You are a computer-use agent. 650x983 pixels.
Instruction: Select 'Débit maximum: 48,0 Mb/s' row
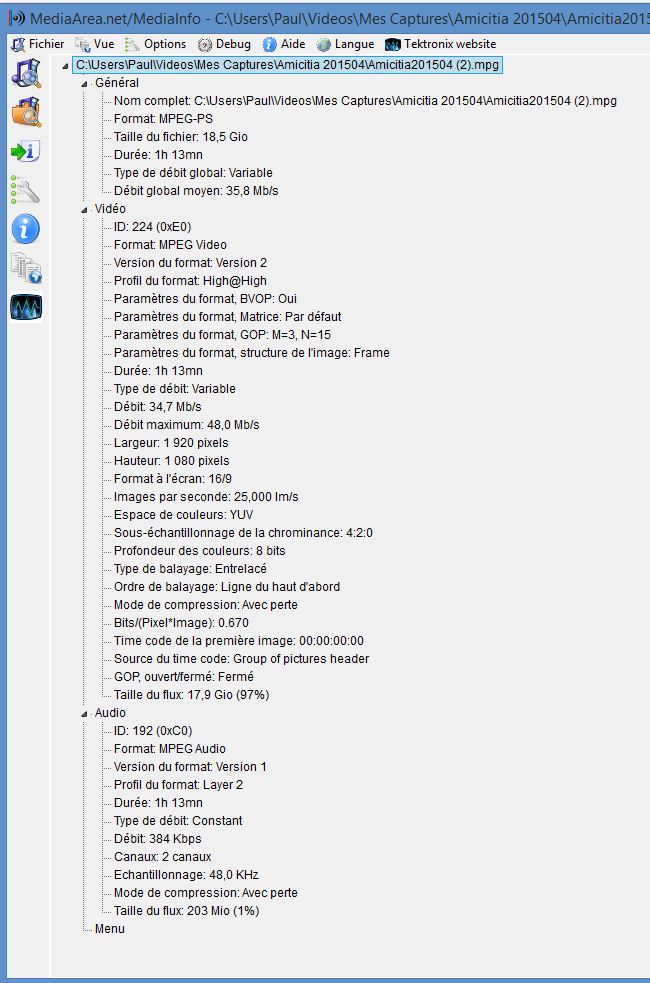point(186,425)
